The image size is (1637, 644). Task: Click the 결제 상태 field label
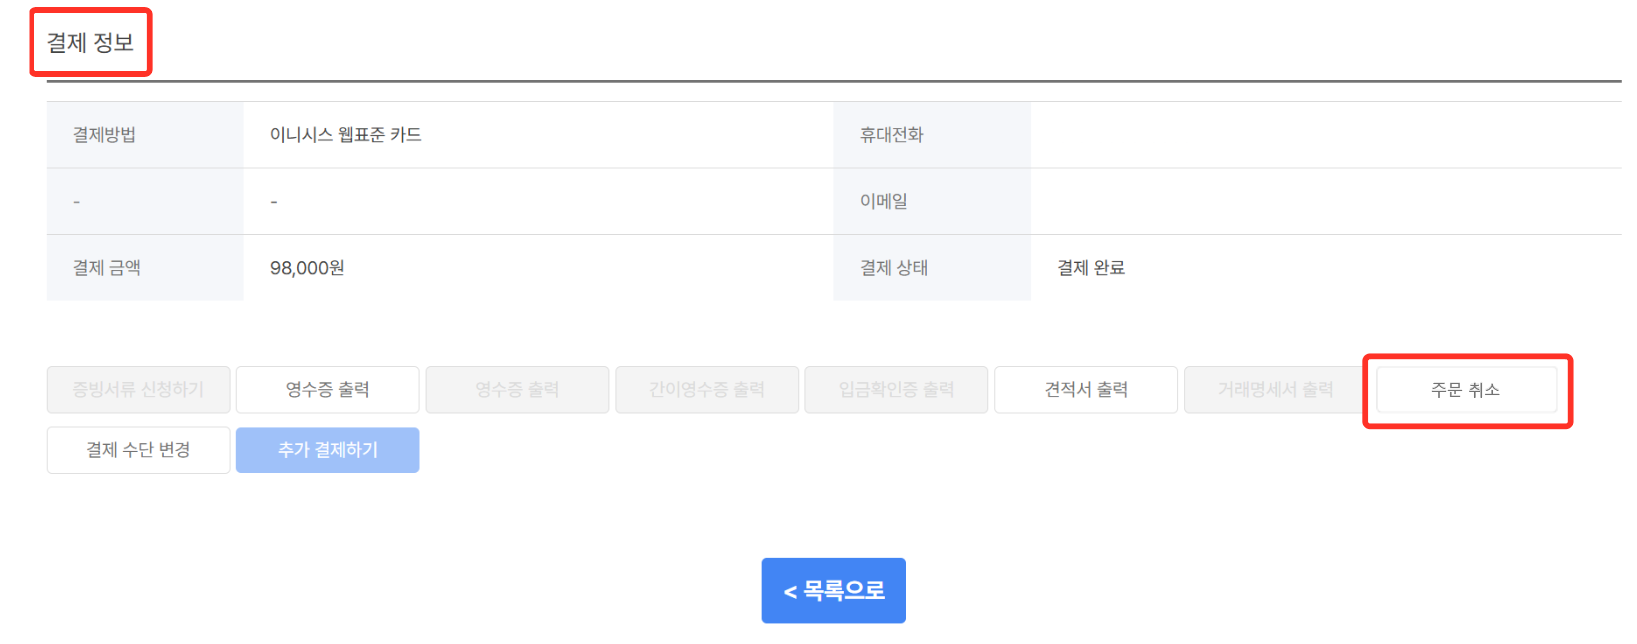pyautogui.click(x=894, y=268)
